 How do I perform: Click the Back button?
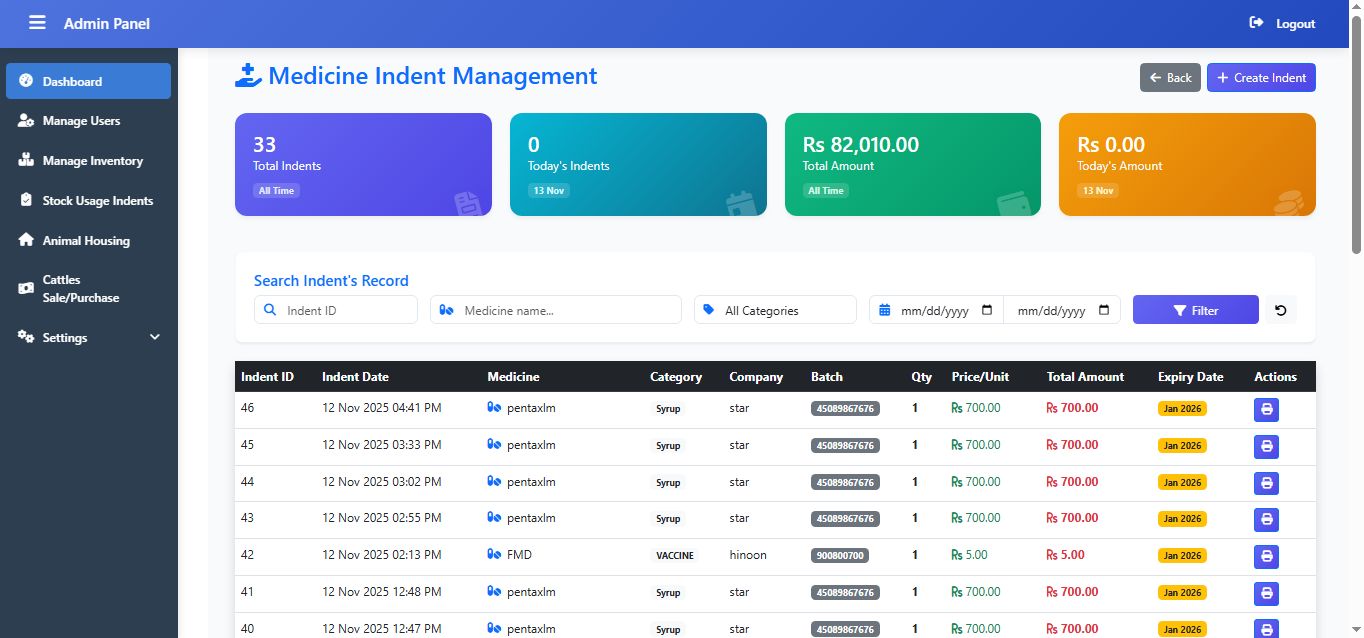pyautogui.click(x=1169, y=78)
